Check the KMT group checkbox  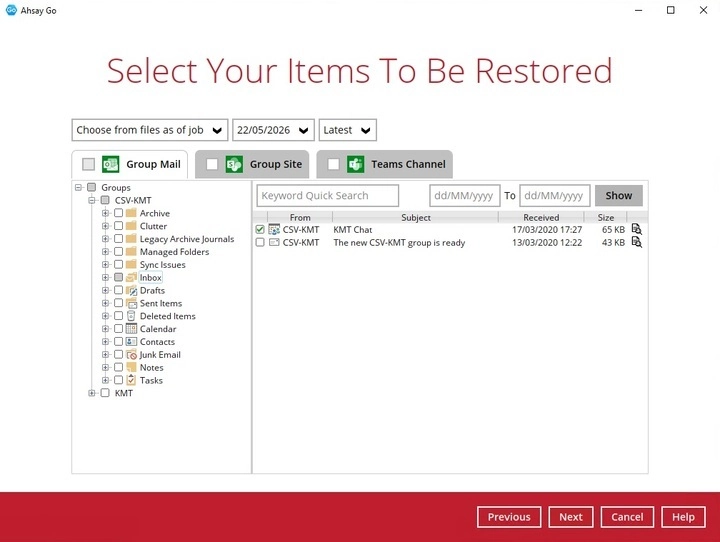105,393
